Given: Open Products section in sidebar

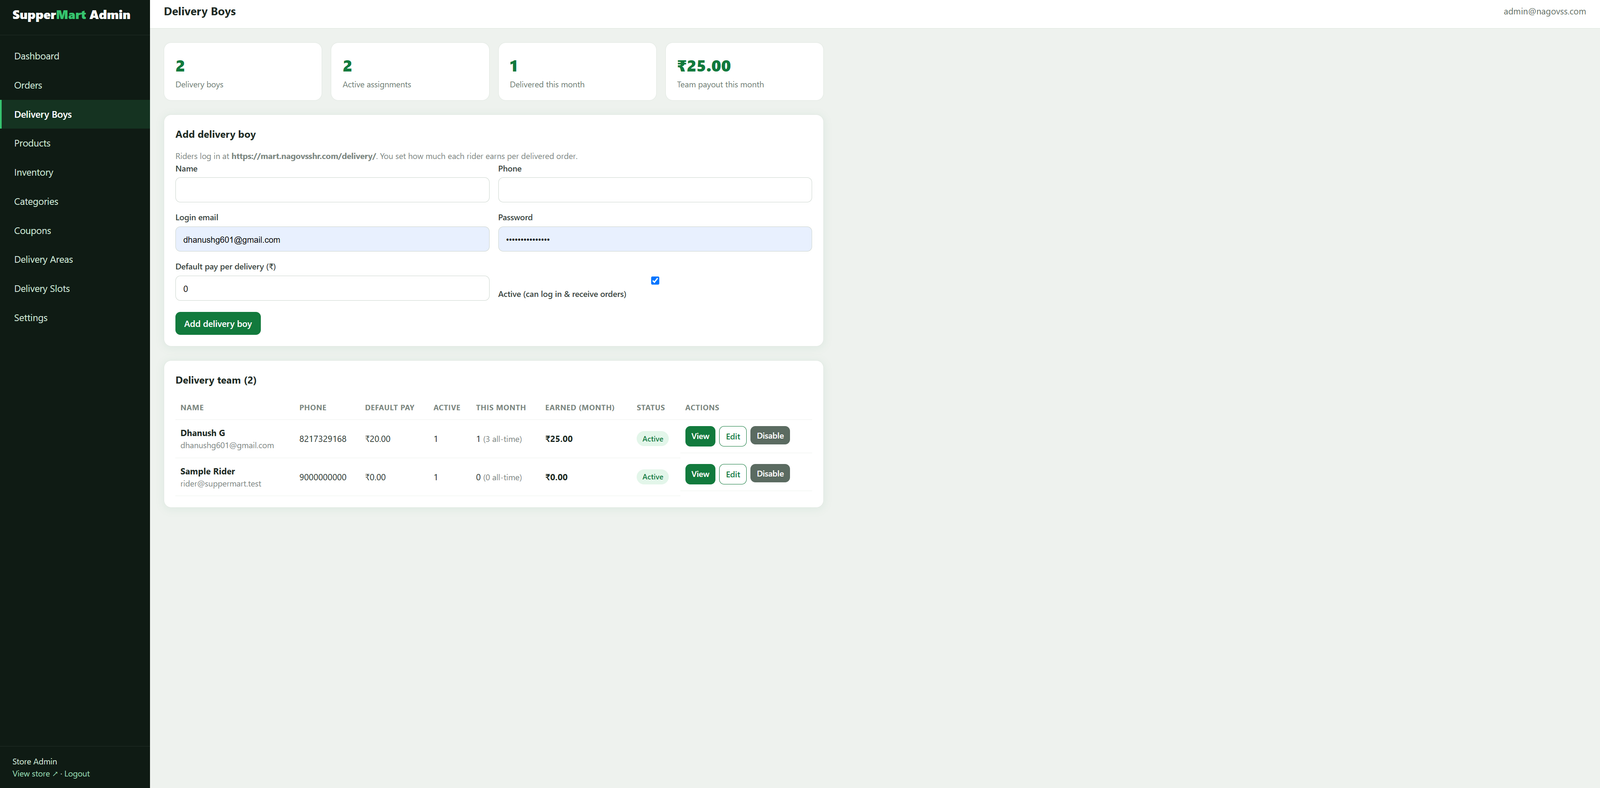Looking at the screenshot, I should (75, 143).
